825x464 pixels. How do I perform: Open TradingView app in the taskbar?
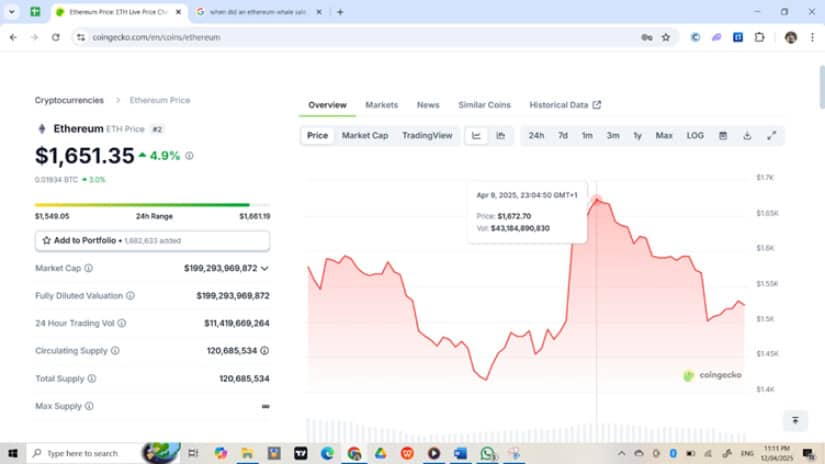coord(300,453)
